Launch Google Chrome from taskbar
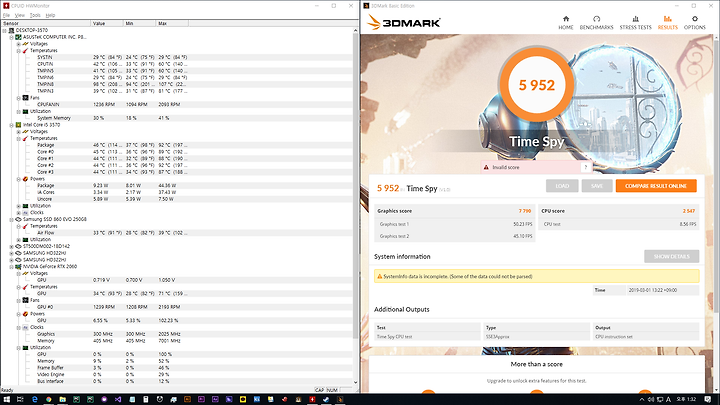 (x=48, y=399)
